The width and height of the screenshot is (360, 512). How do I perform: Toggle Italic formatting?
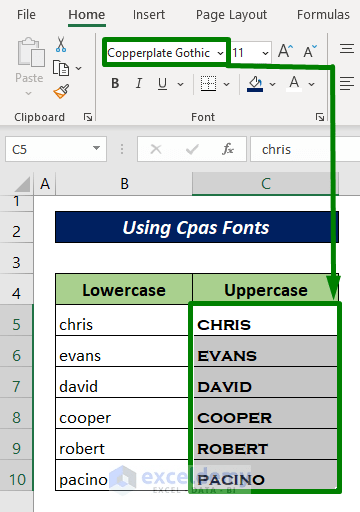tap(139, 83)
